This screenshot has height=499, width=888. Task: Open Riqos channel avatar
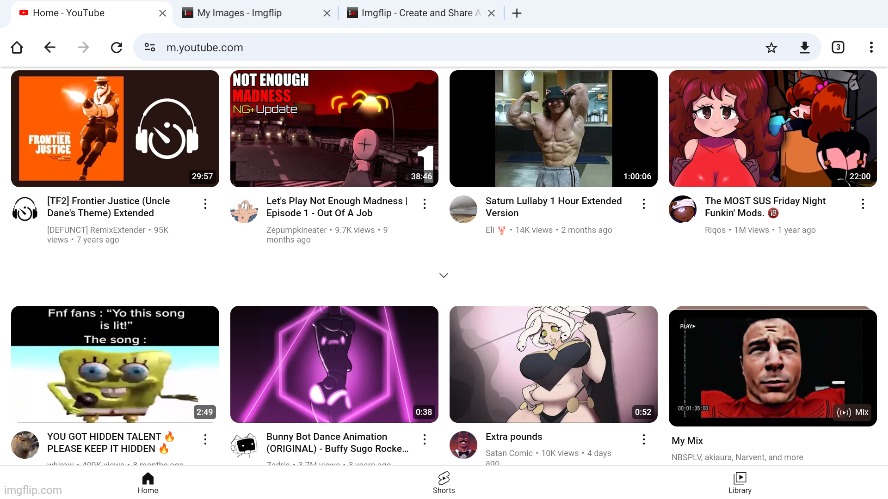(682, 210)
